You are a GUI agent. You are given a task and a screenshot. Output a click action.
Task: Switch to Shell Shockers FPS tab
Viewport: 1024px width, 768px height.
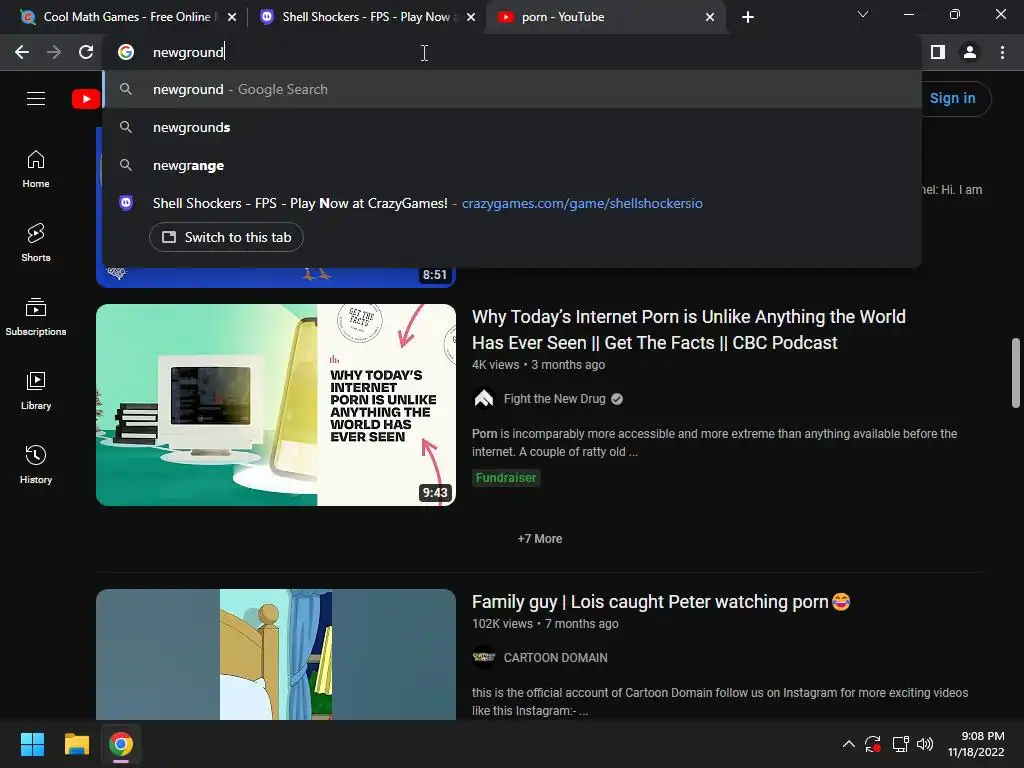(x=366, y=17)
